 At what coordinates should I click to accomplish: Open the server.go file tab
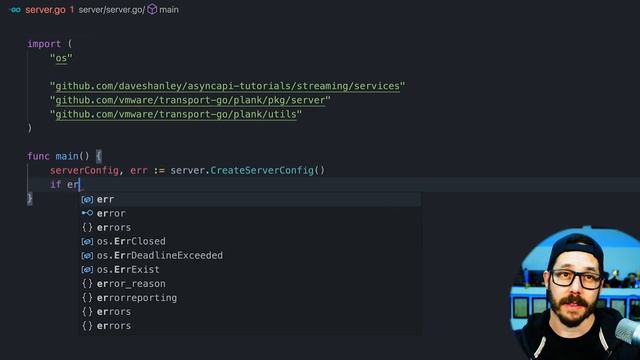click(x=45, y=10)
